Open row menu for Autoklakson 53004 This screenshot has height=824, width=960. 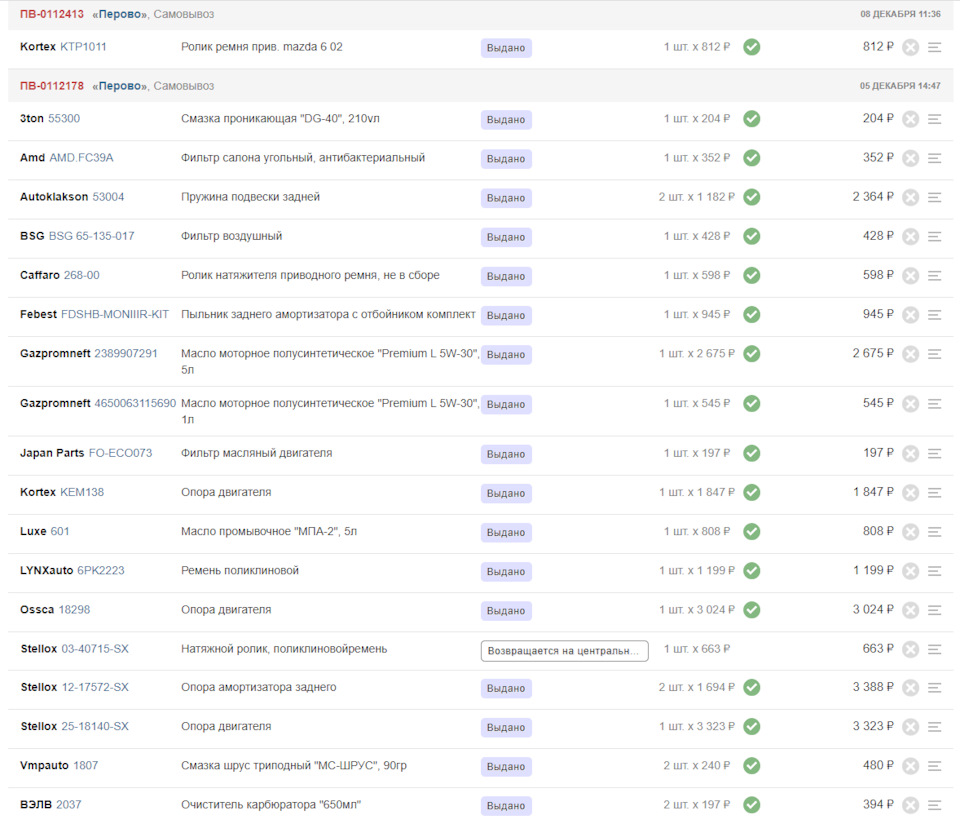(934, 197)
